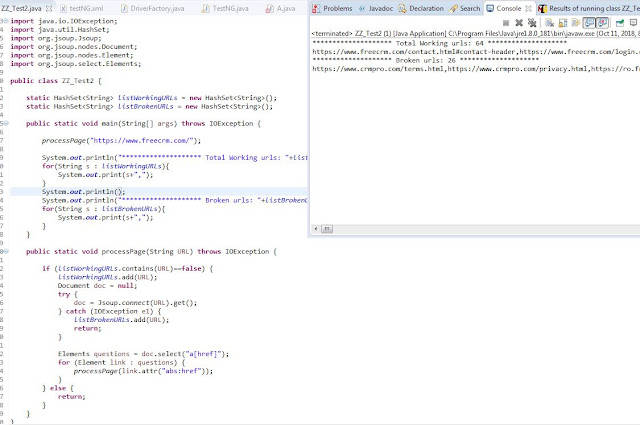This screenshot has width=640, height=425.
Task: Click the Search tab flashlight icon
Action: point(453,8)
